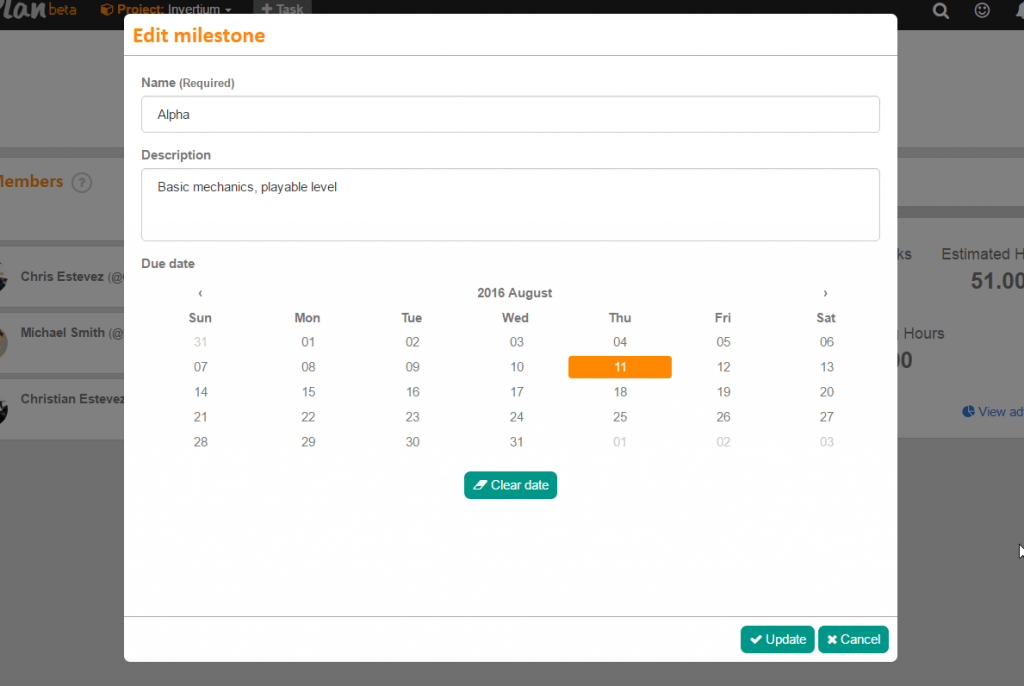Go to next month in calendar
This screenshot has height=686, width=1024.
point(825,293)
